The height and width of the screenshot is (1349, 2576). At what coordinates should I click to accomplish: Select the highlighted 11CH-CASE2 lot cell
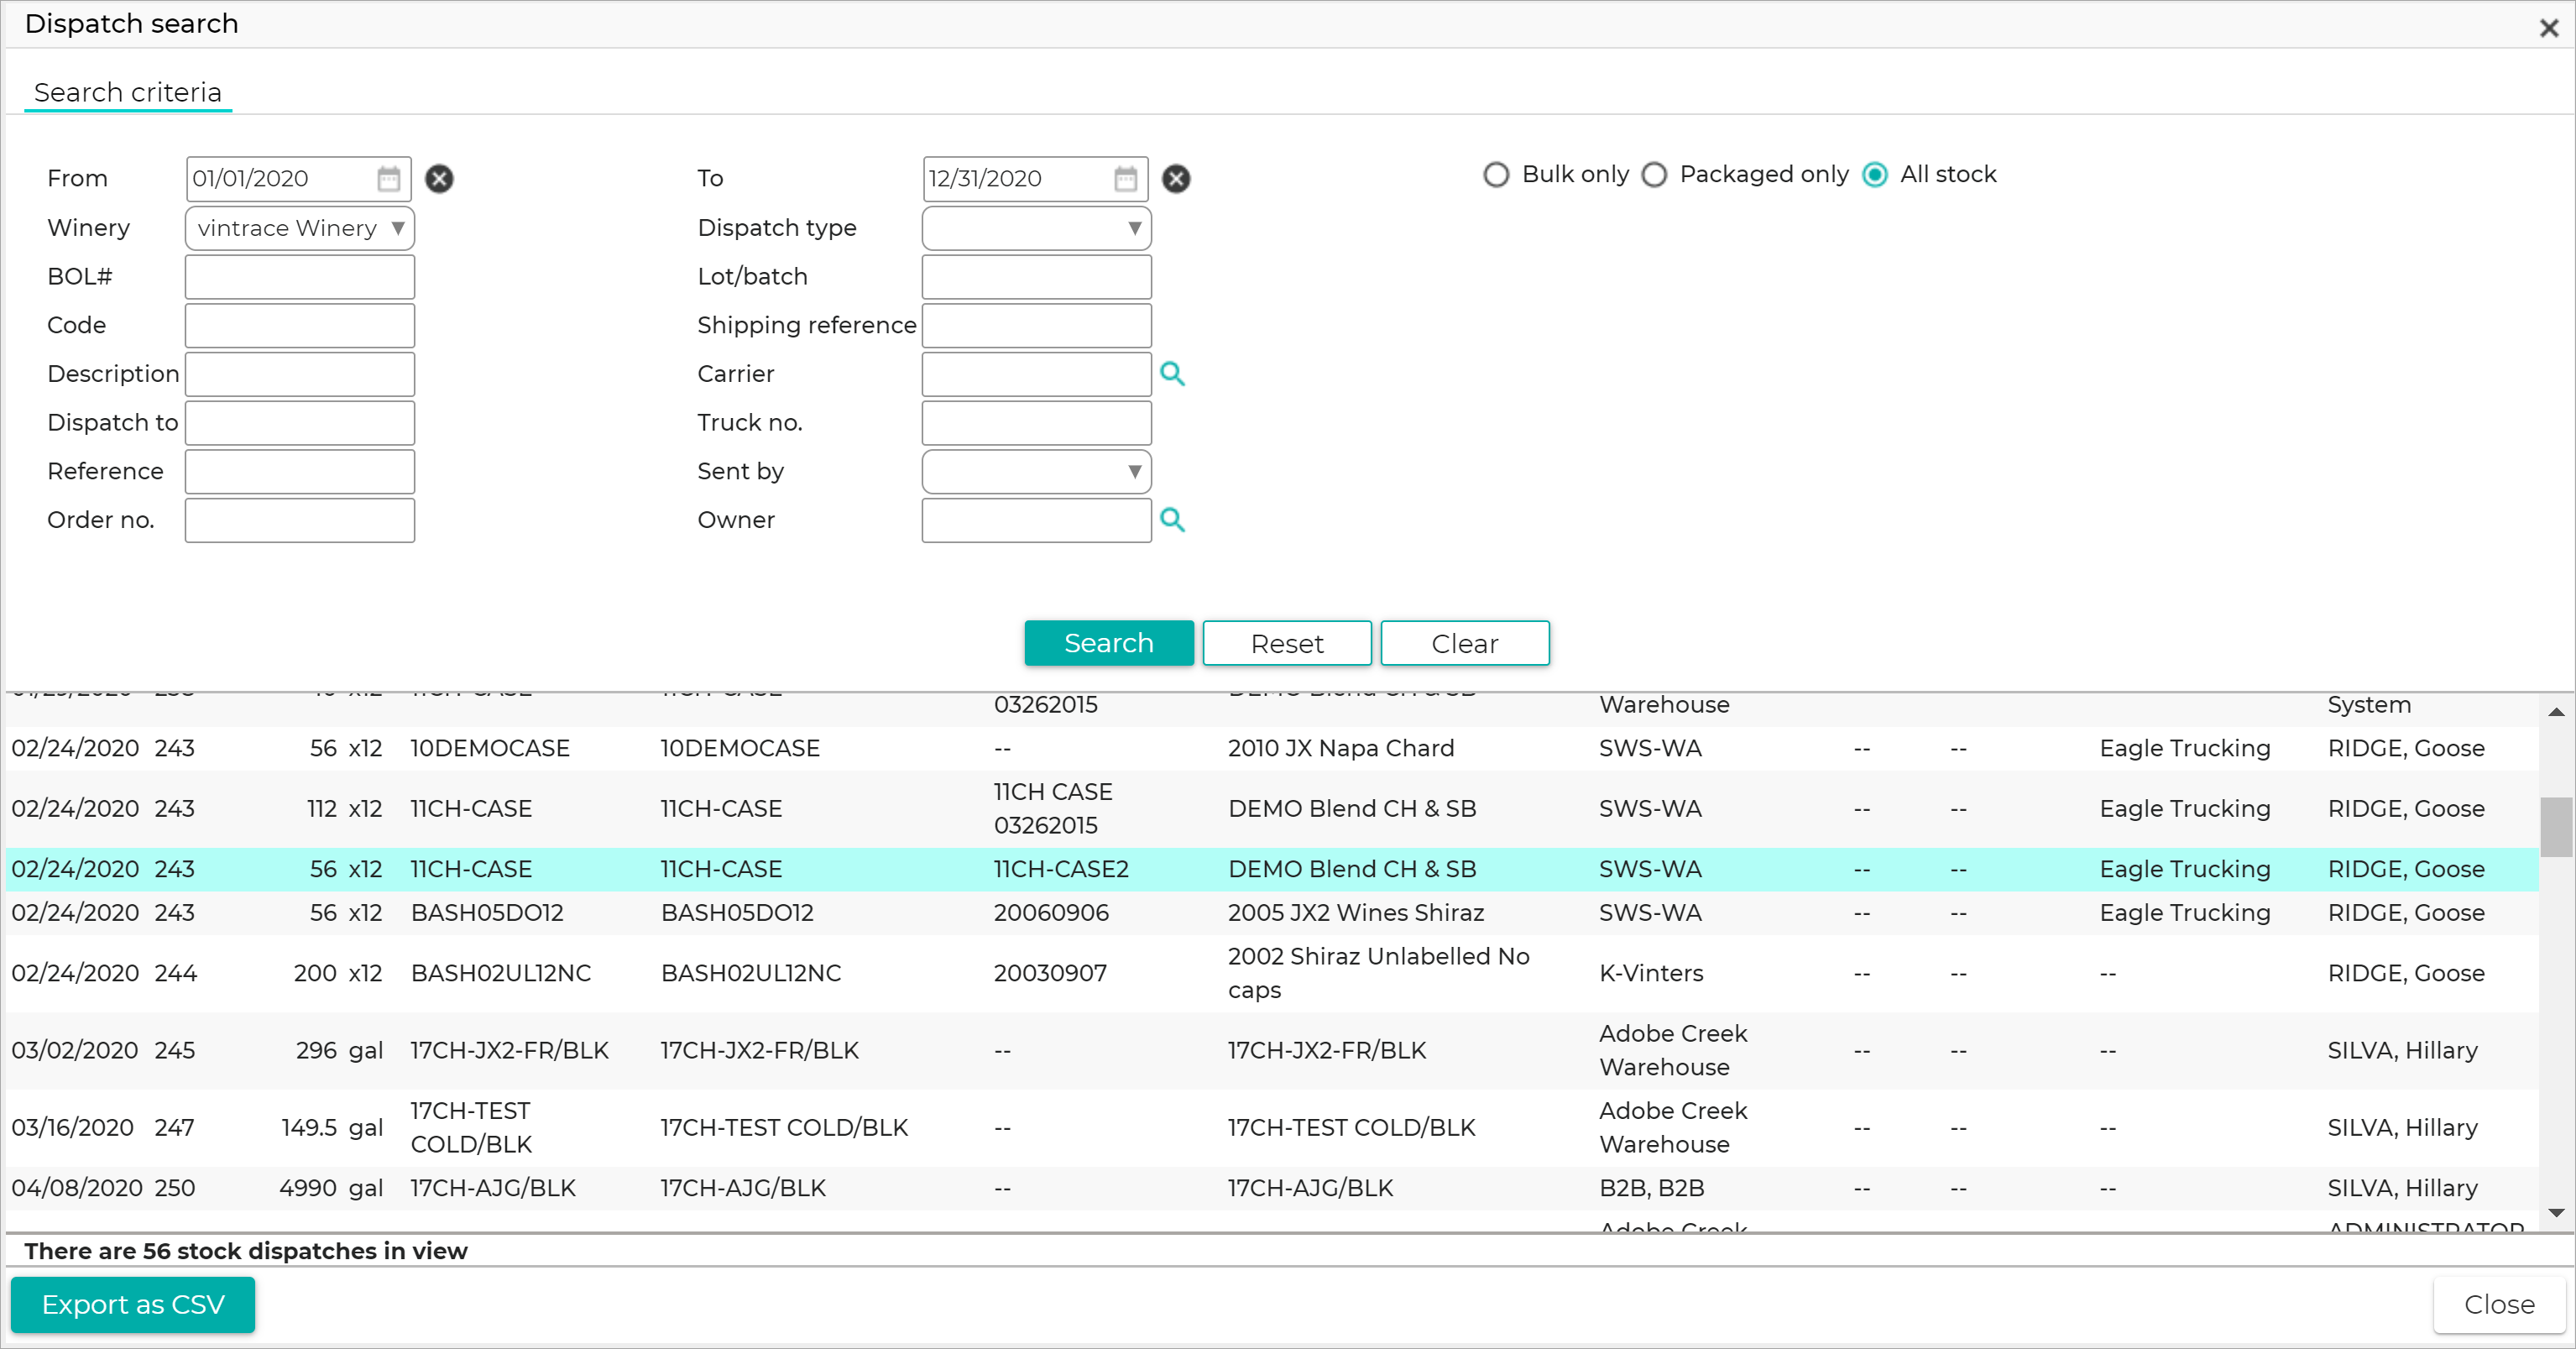click(1061, 870)
